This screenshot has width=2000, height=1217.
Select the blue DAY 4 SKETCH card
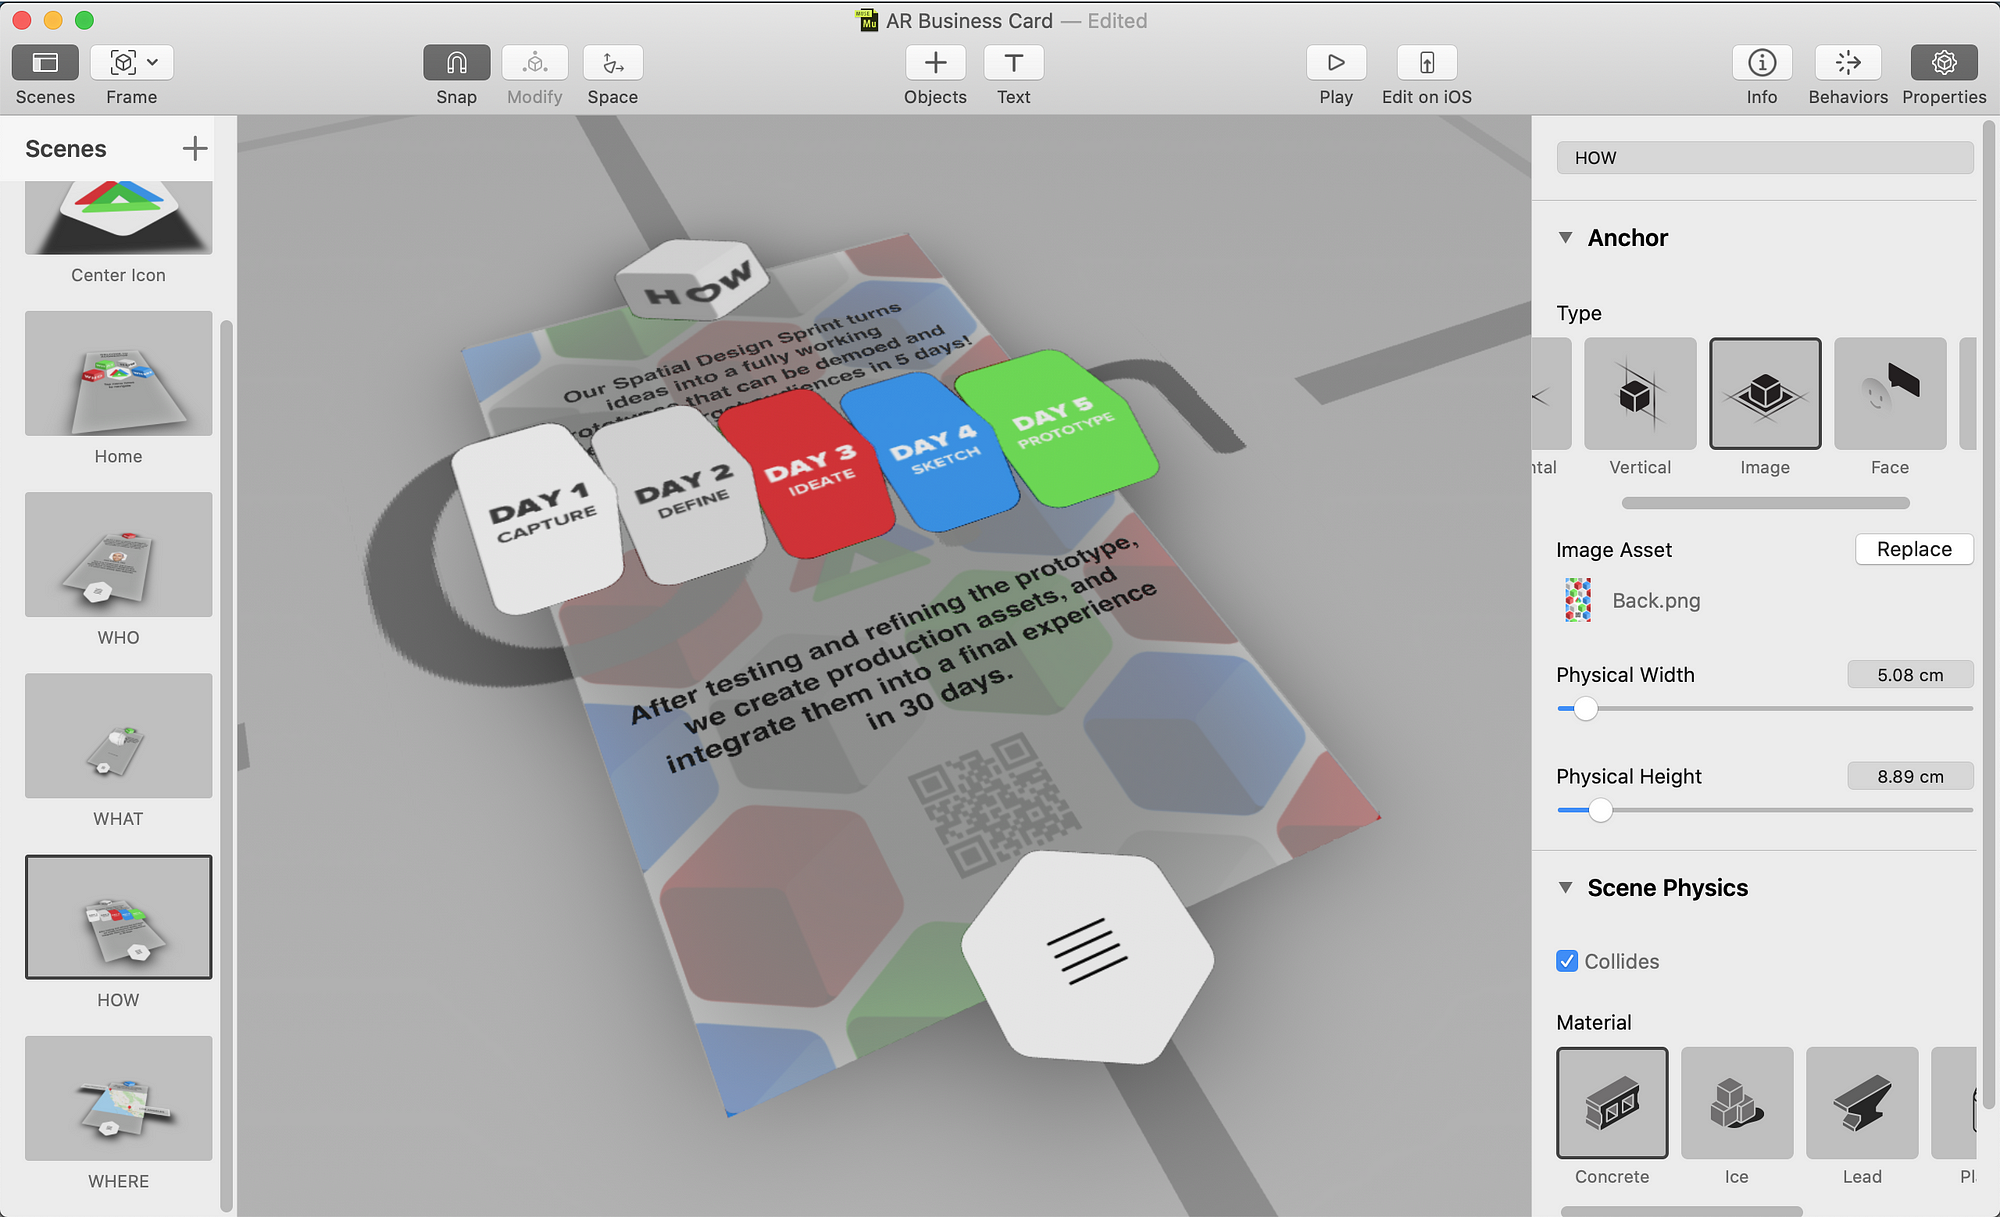[x=932, y=450]
